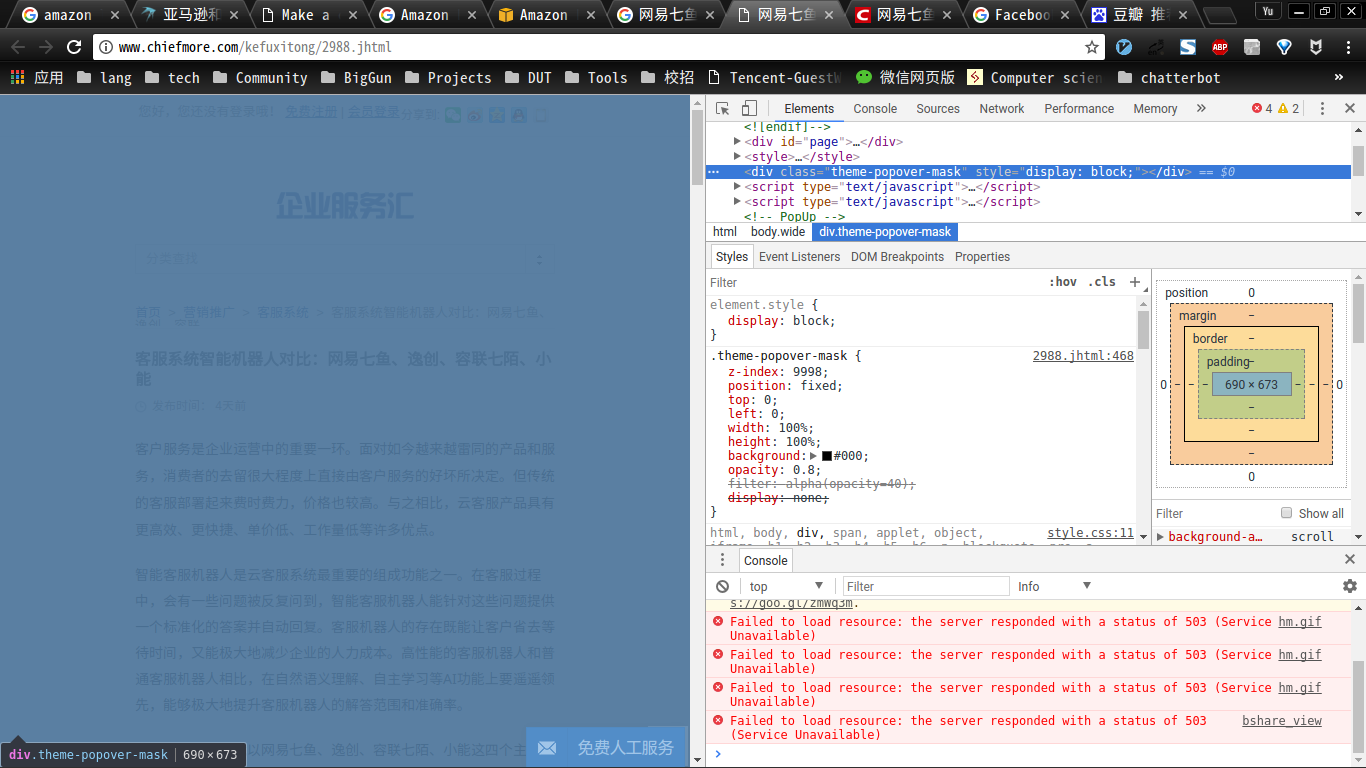Image resolution: width=1366 pixels, height=768 pixels.
Task: Click the black background color swatch
Action: click(x=827, y=456)
